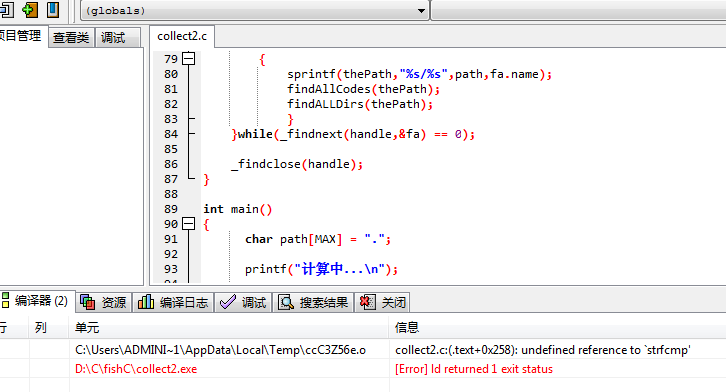This screenshot has height=392, width=726.
Task: Place cursor on _findclose(handle) line
Action: click(297, 164)
